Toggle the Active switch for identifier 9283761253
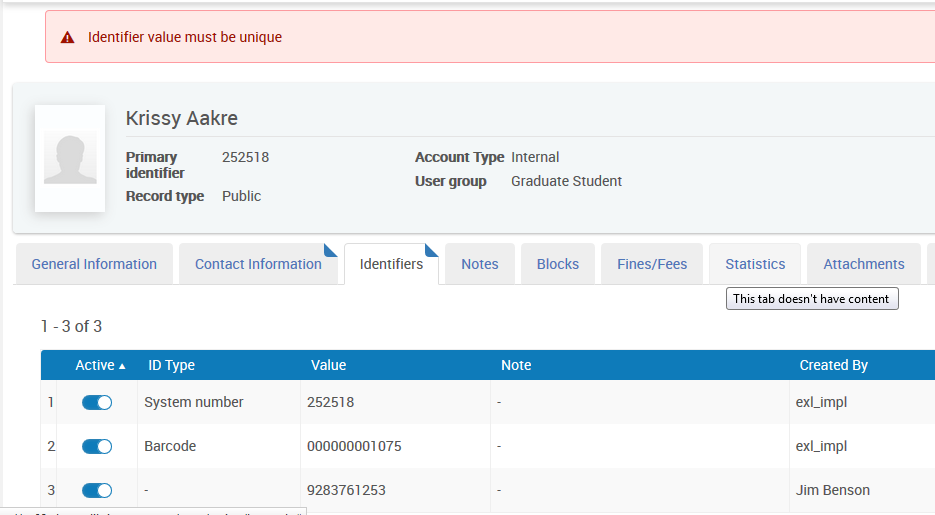Image resolution: width=935 pixels, height=515 pixels. point(97,490)
